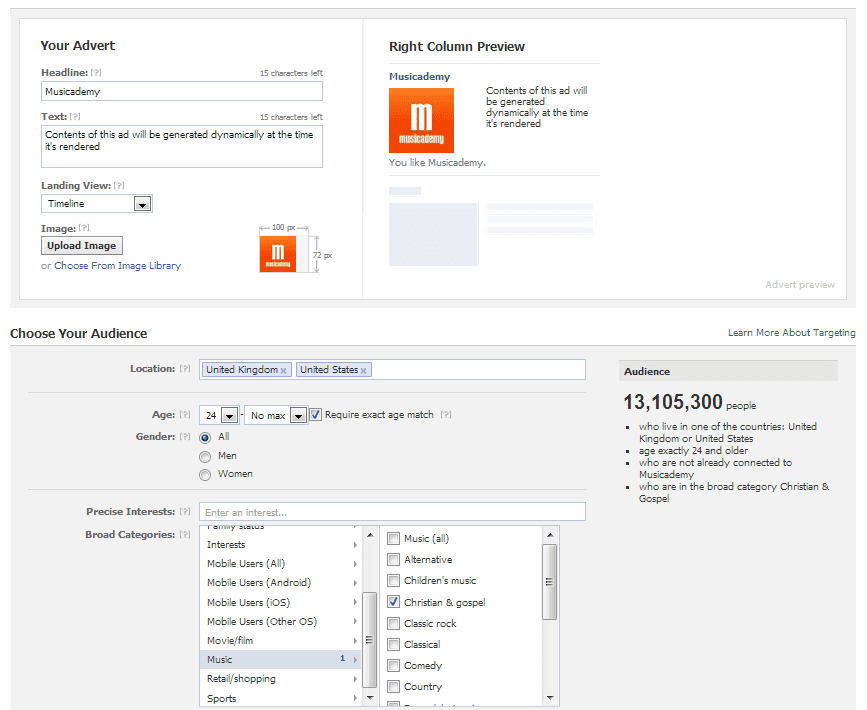Screen dimensions: 867x710
Task: Select the Men gender radio button
Action: click(206, 456)
